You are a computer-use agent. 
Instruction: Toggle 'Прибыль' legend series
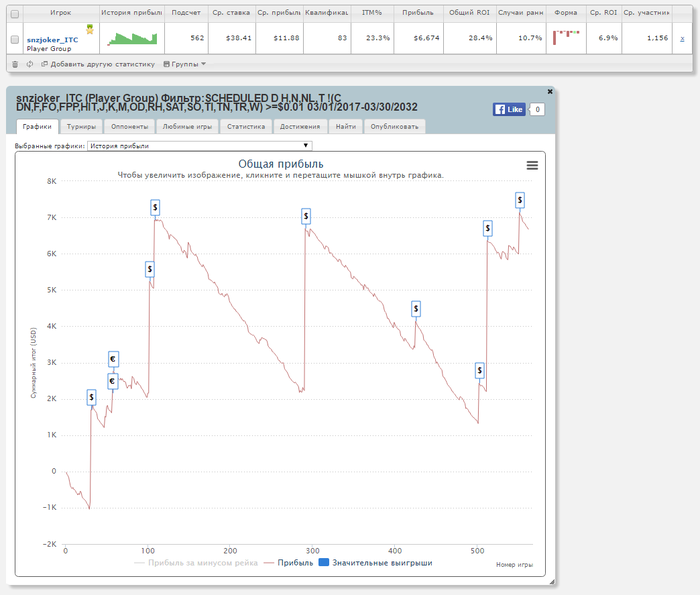click(288, 563)
